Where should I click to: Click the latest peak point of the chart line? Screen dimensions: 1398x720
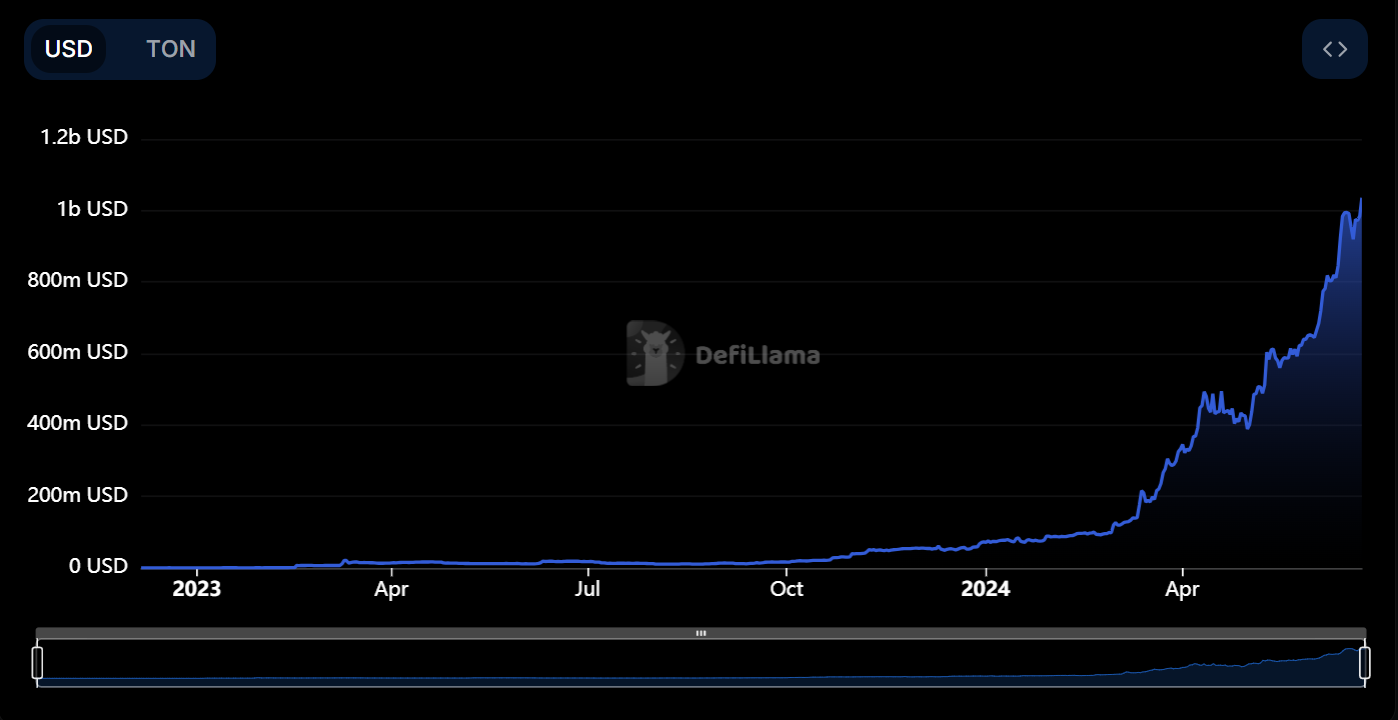pyautogui.click(x=1361, y=199)
